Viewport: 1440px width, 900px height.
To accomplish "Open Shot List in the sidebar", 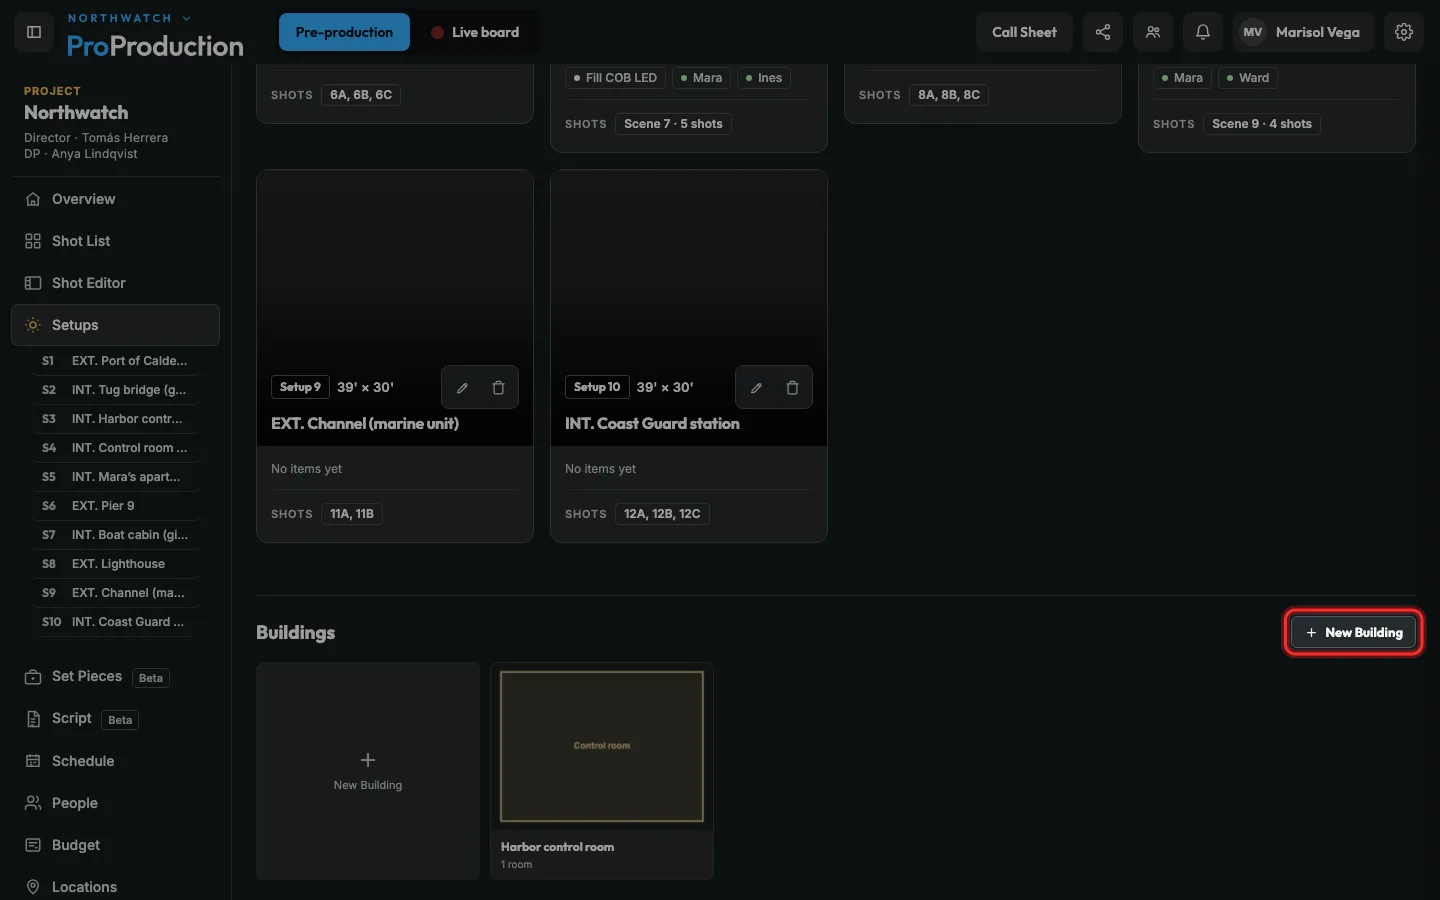I will coord(115,241).
